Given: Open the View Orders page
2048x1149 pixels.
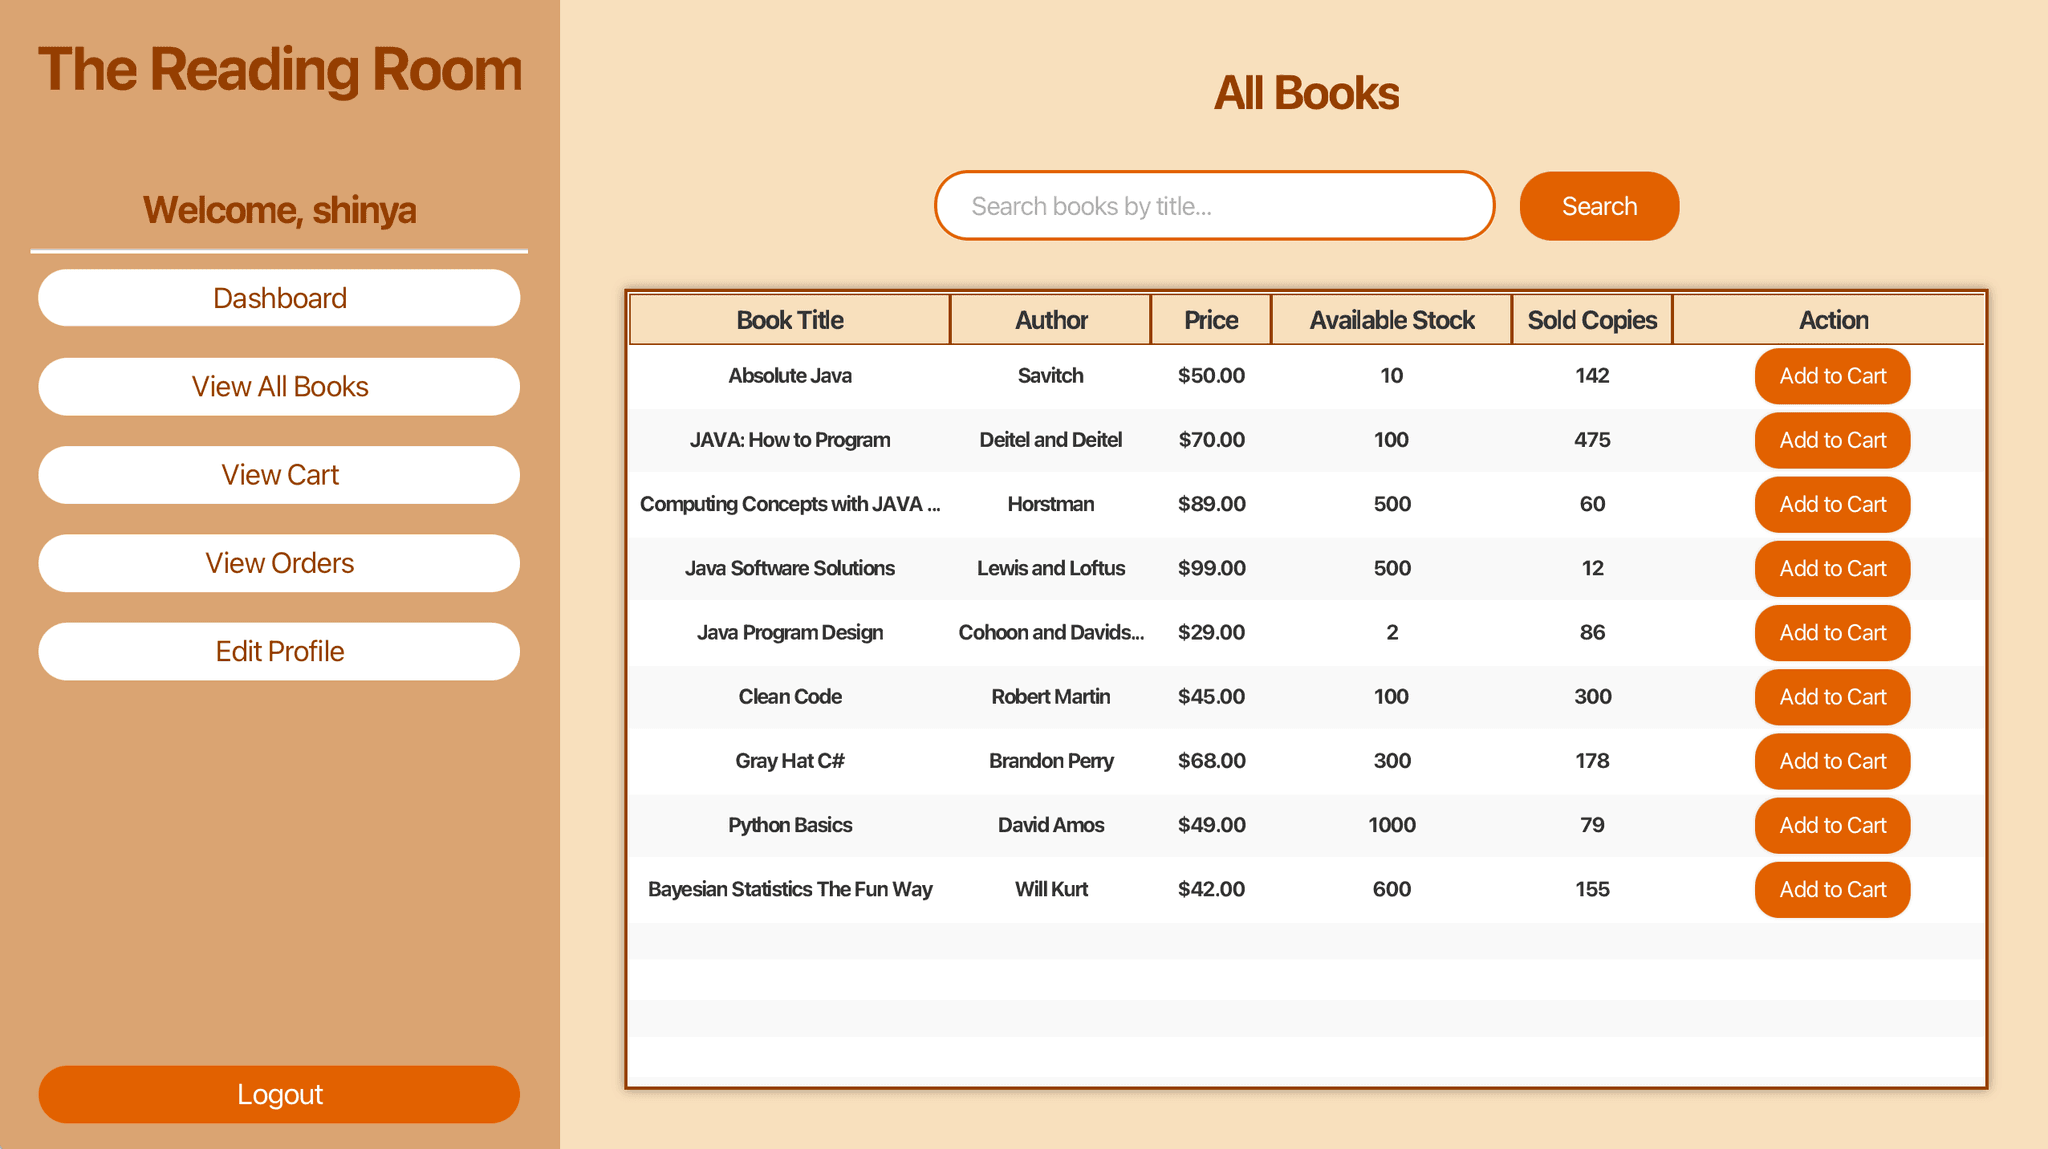Looking at the screenshot, I should coord(279,563).
